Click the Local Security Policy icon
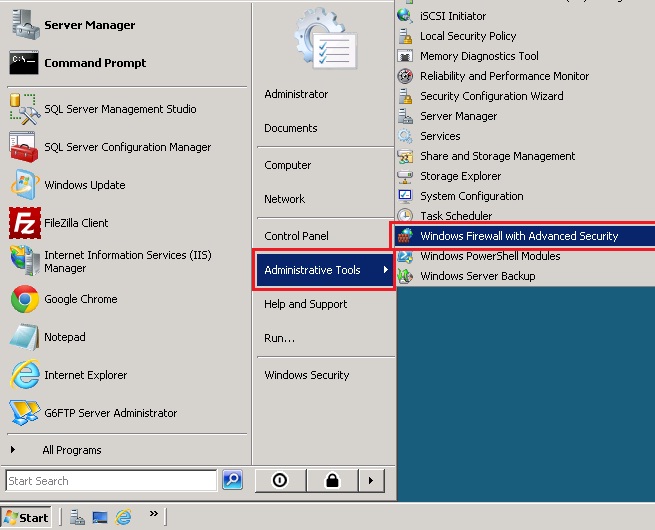 [x=405, y=36]
